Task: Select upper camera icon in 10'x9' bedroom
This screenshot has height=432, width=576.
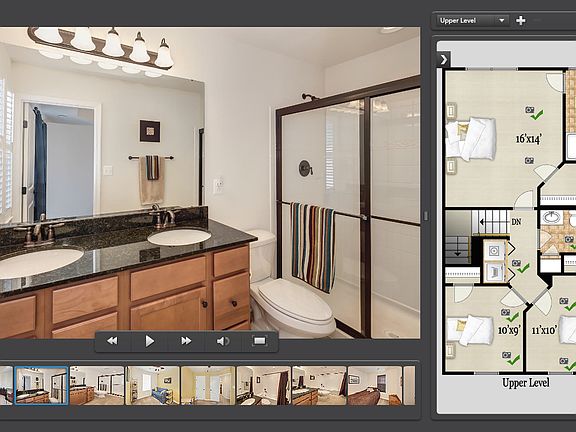Action: [x=505, y=312]
